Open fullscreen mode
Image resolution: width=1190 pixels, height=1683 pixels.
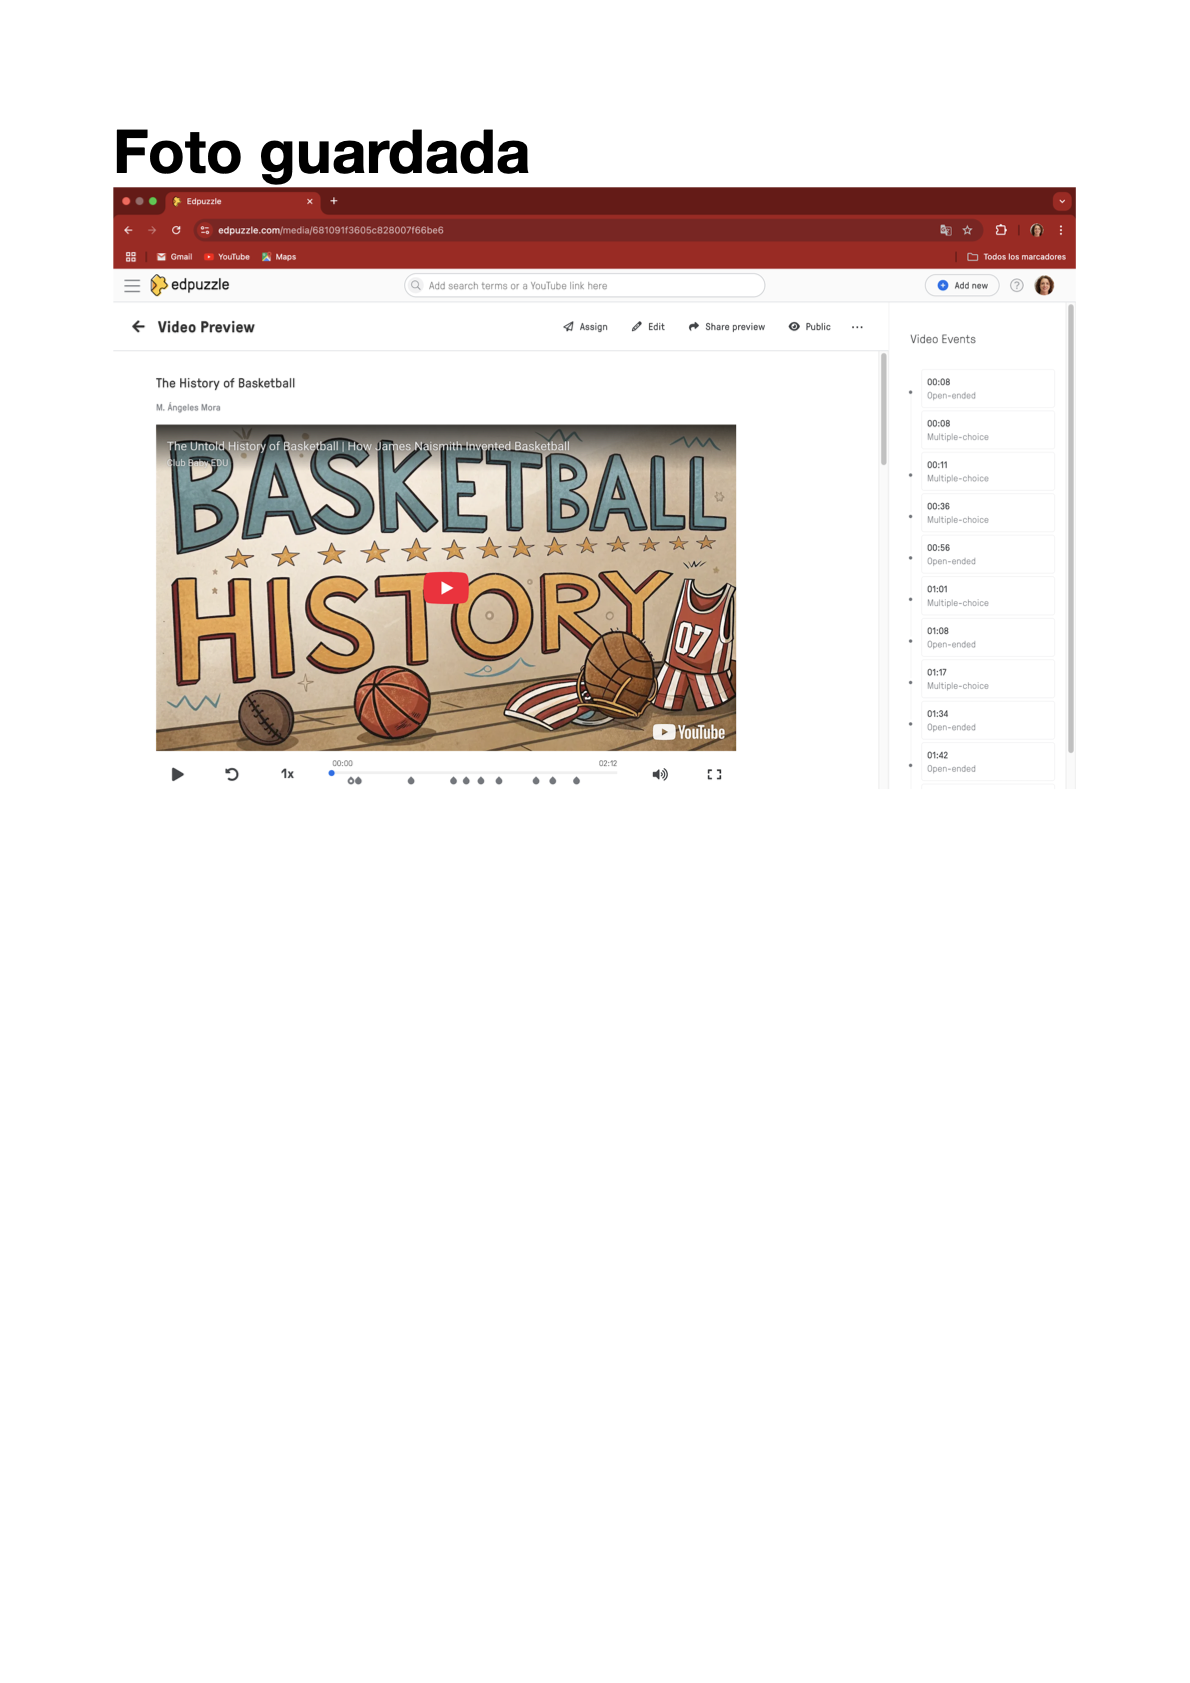(714, 774)
